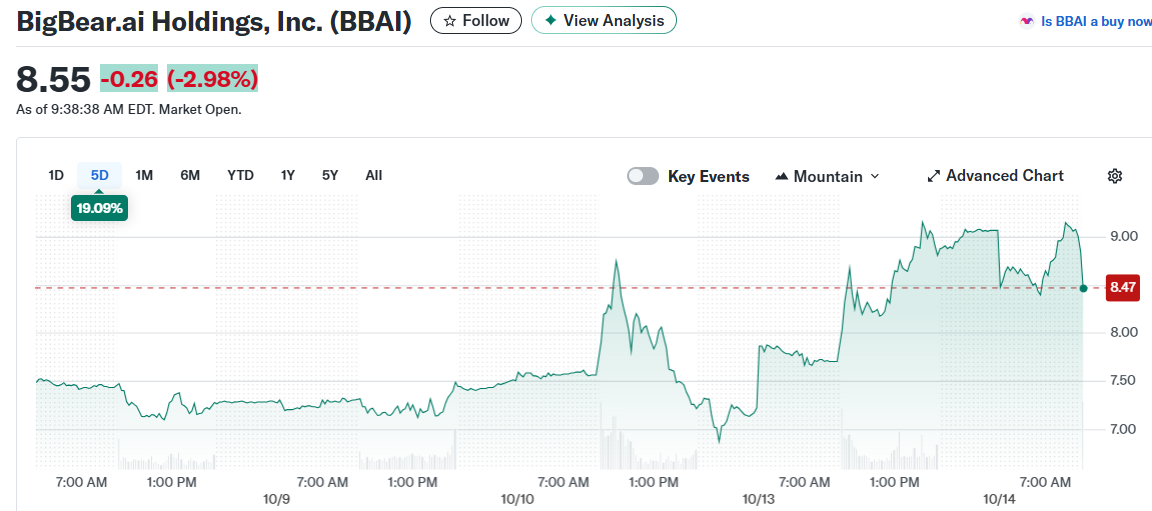1152x511 pixels.
Task: Click the sparkle icon in View Analysis
Action: (x=550, y=20)
